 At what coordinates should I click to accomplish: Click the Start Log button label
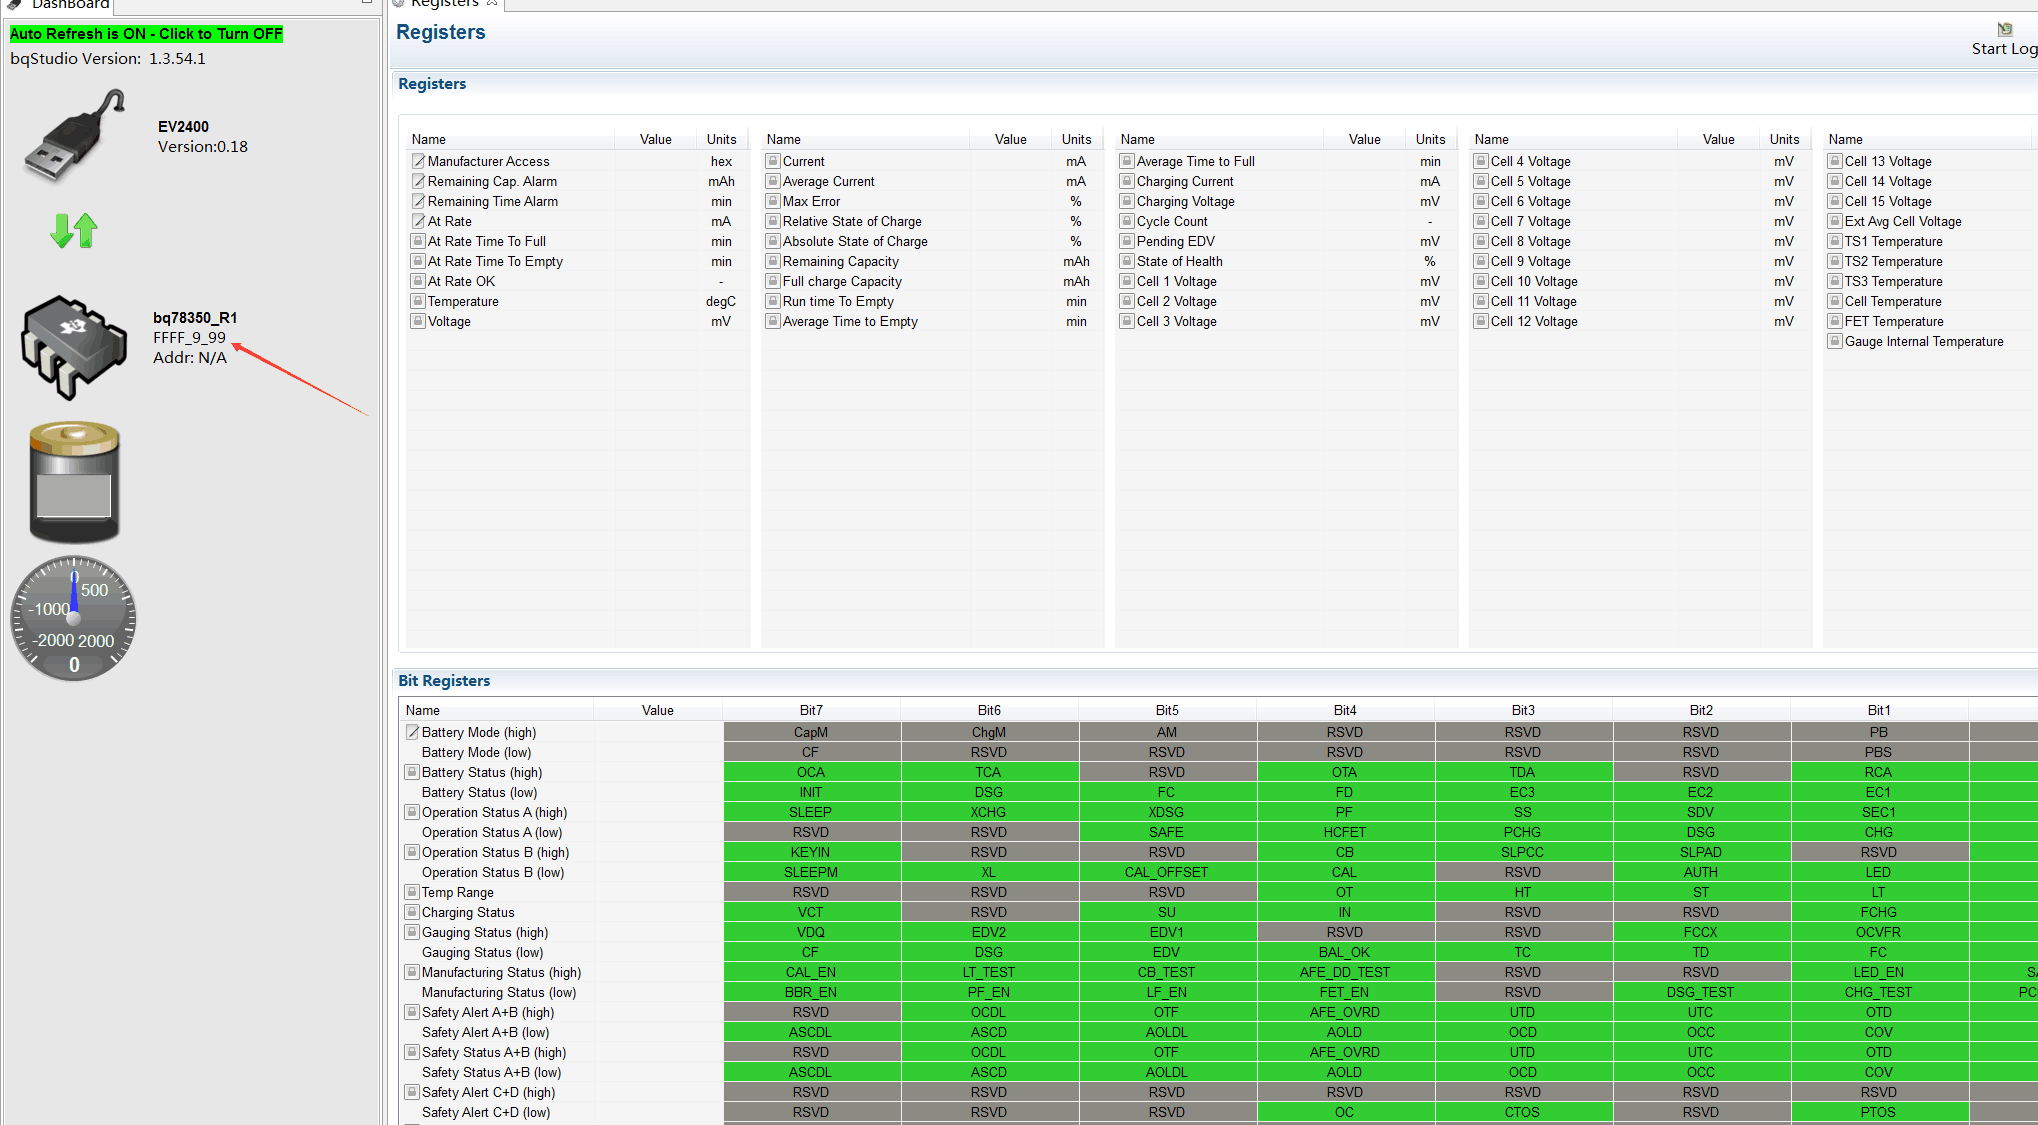tap(2003, 49)
